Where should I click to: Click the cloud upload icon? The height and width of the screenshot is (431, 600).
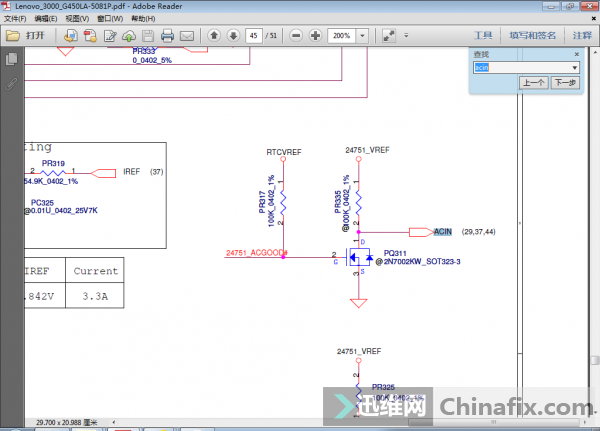(x=129, y=36)
